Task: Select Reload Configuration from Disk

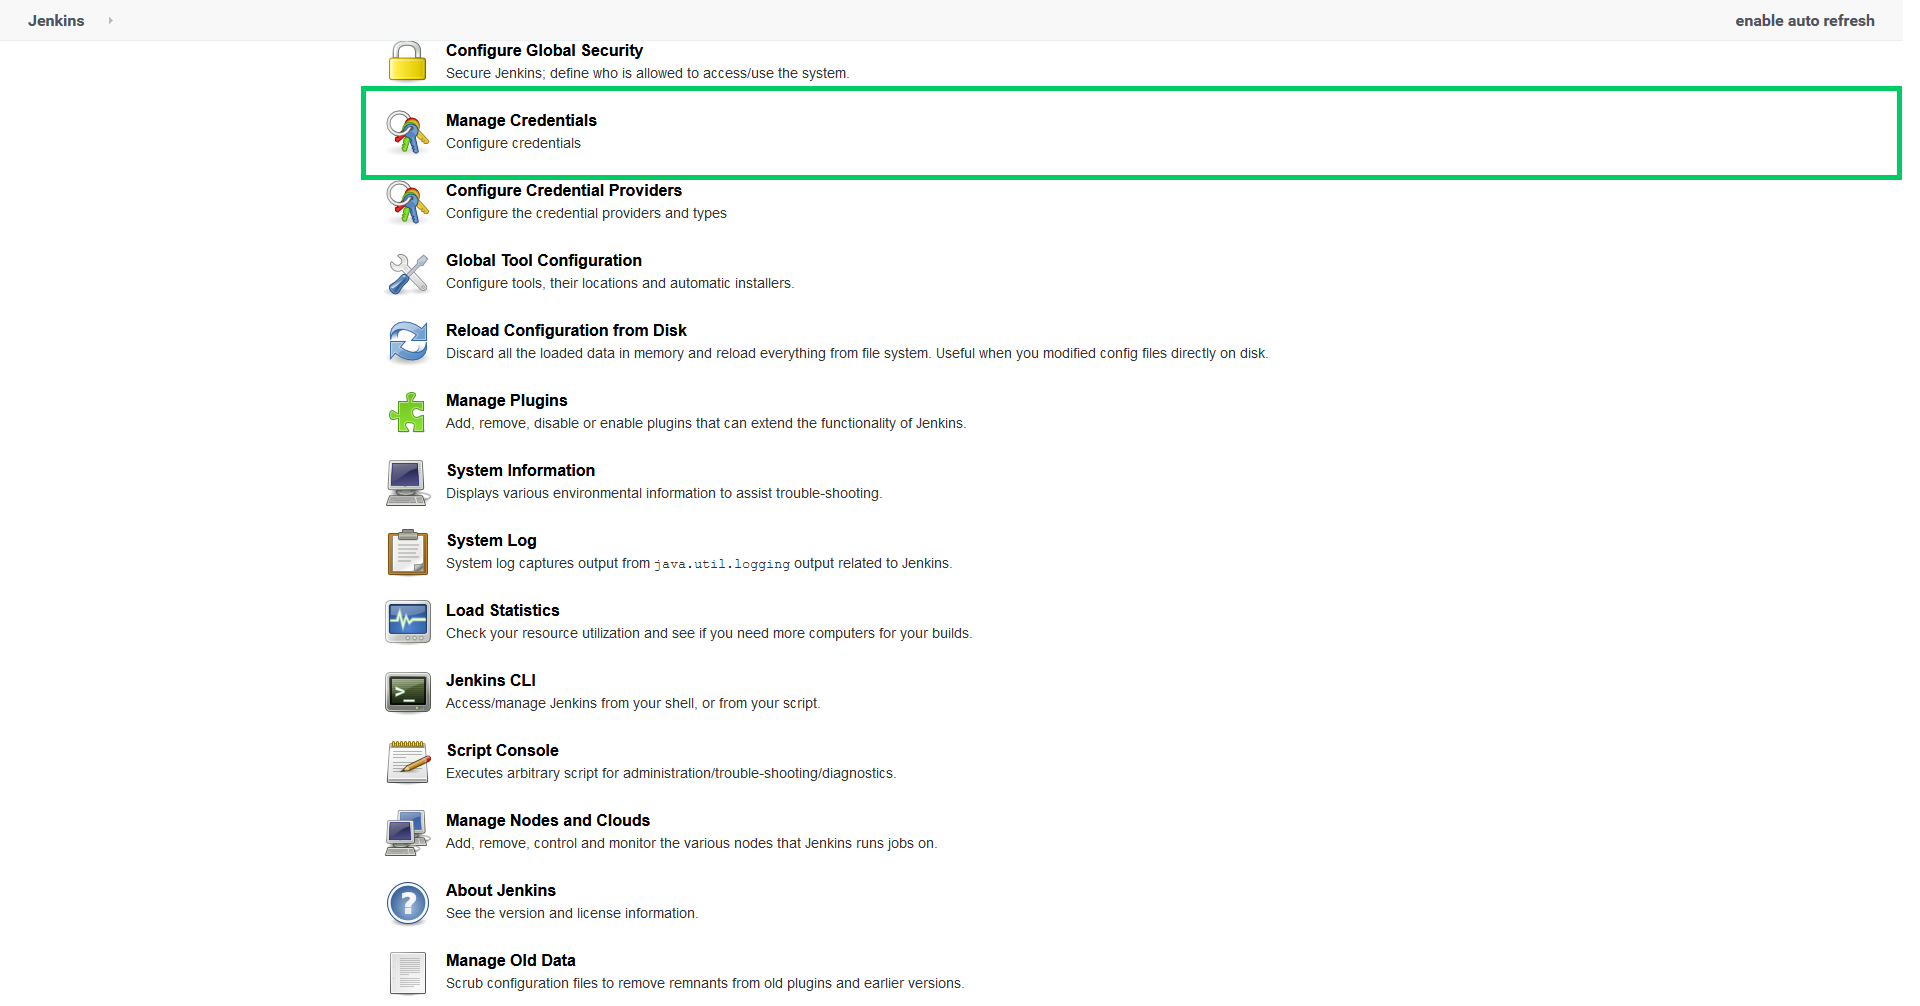Action: point(566,330)
